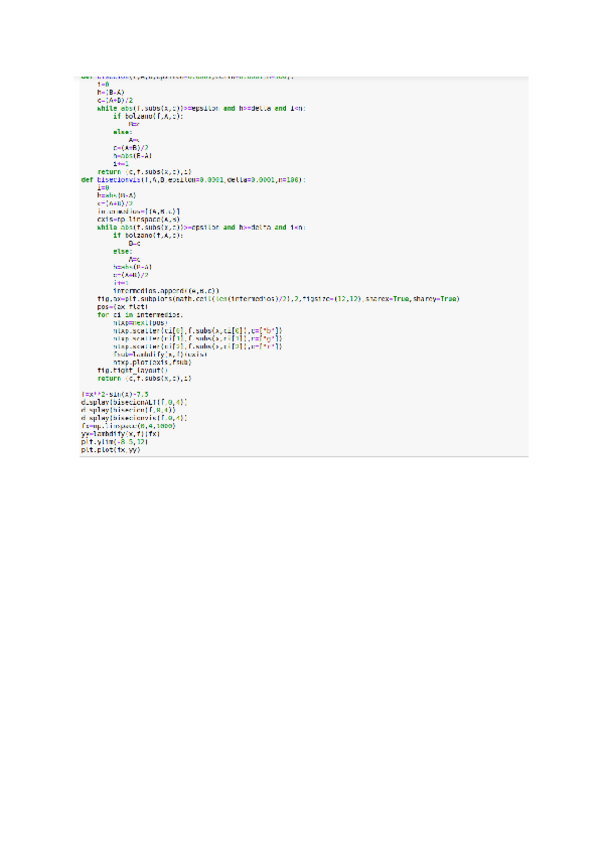The height and width of the screenshot is (848, 600).
Task: Click the 'fig.tight_layout()' line
Action: click(x=133, y=370)
